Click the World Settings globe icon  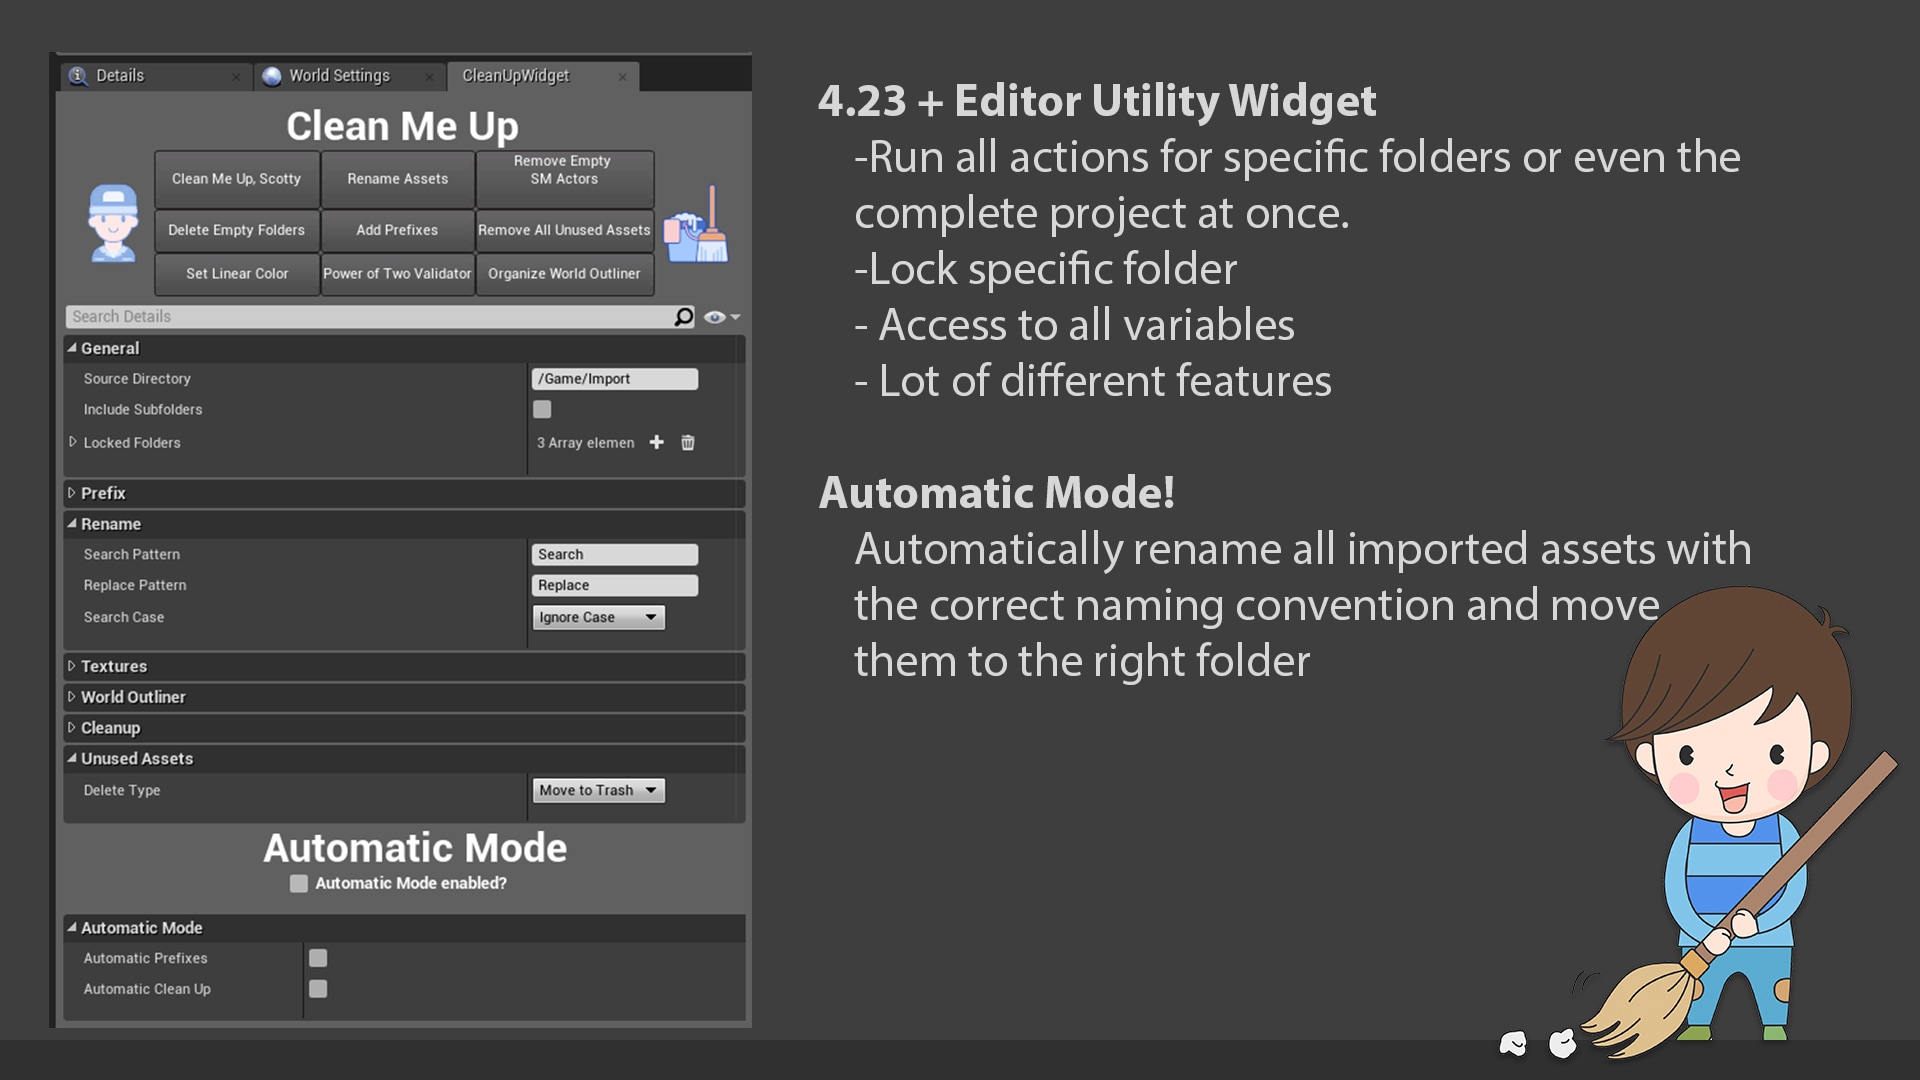pos(271,76)
